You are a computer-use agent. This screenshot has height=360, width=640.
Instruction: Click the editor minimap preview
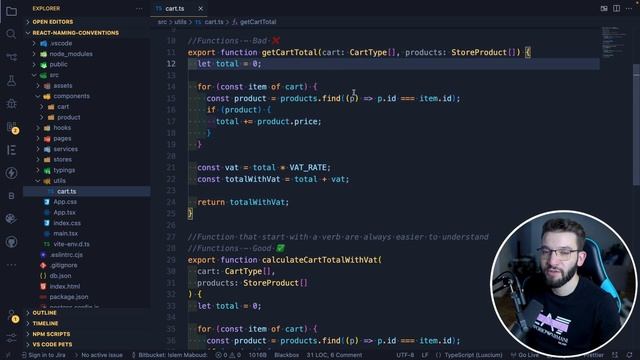click(x=614, y=43)
